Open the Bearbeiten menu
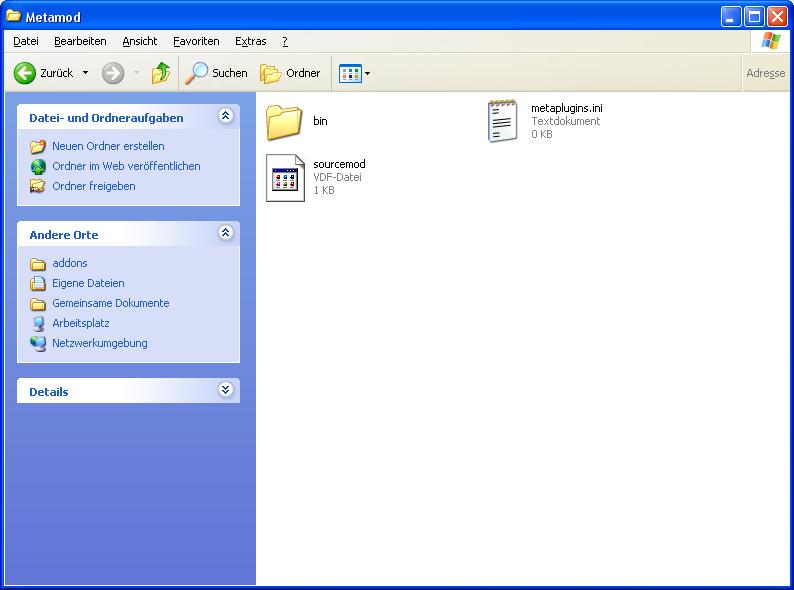Screen dimensions: 794x590 80,42
